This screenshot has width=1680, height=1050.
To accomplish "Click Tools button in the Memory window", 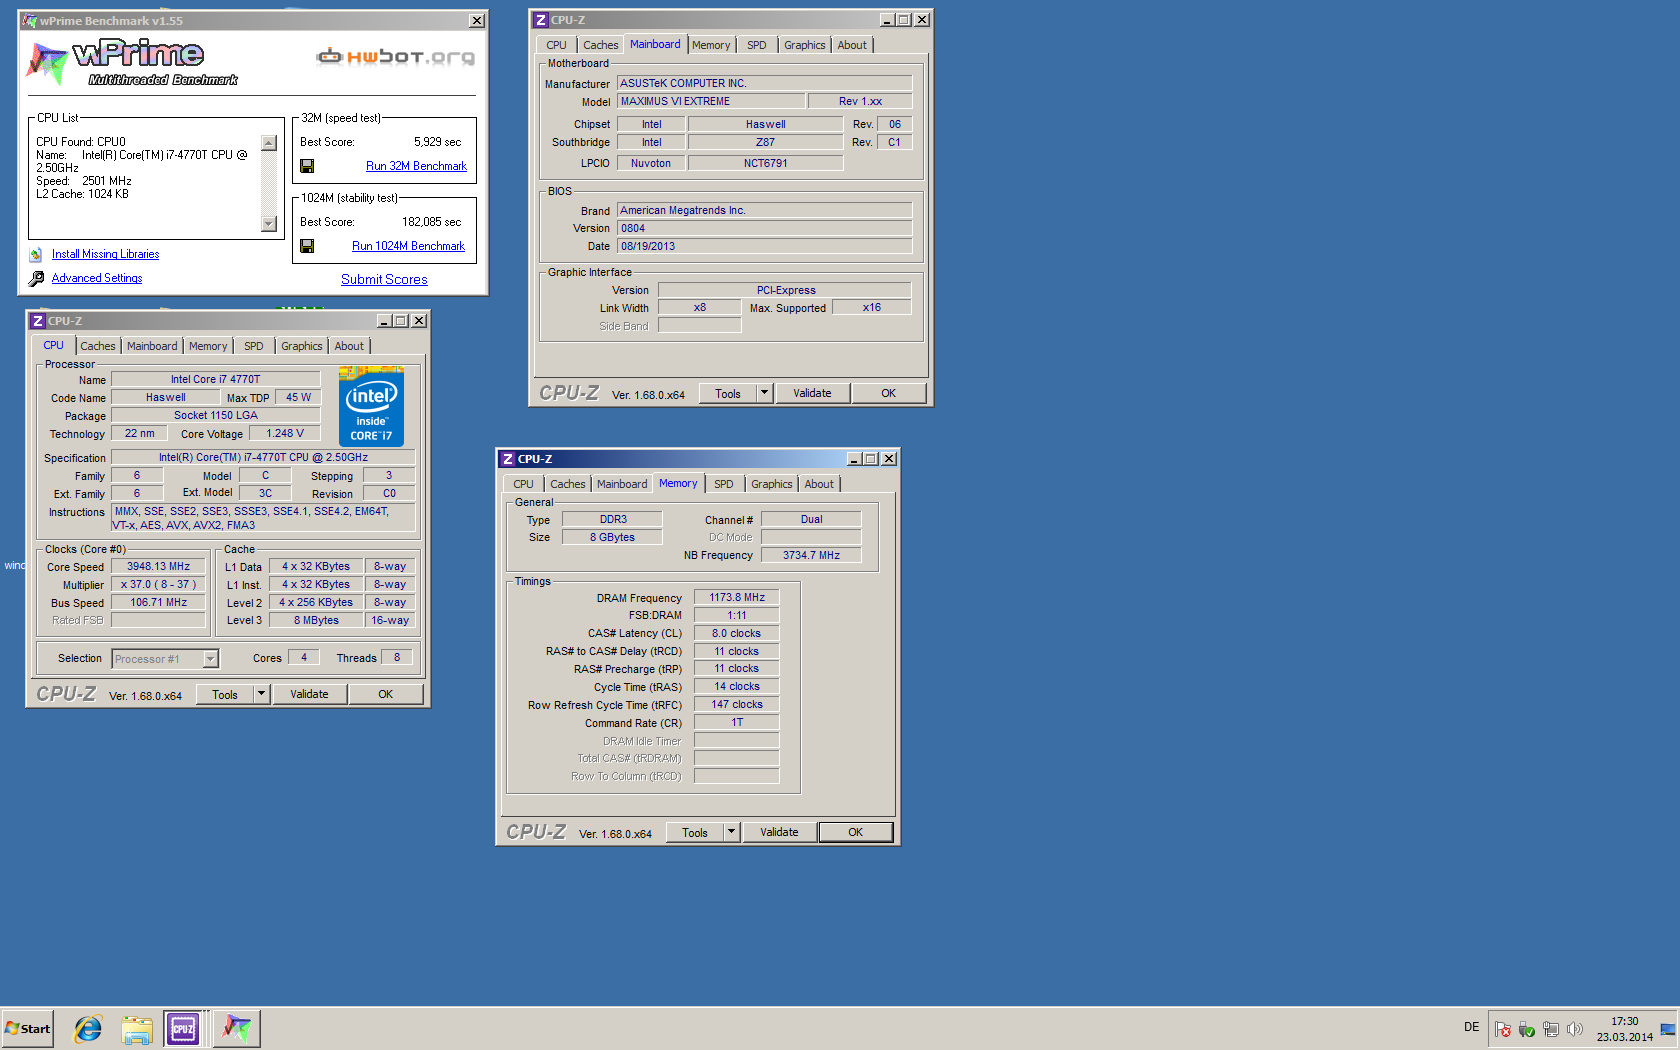I will coord(695,832).
